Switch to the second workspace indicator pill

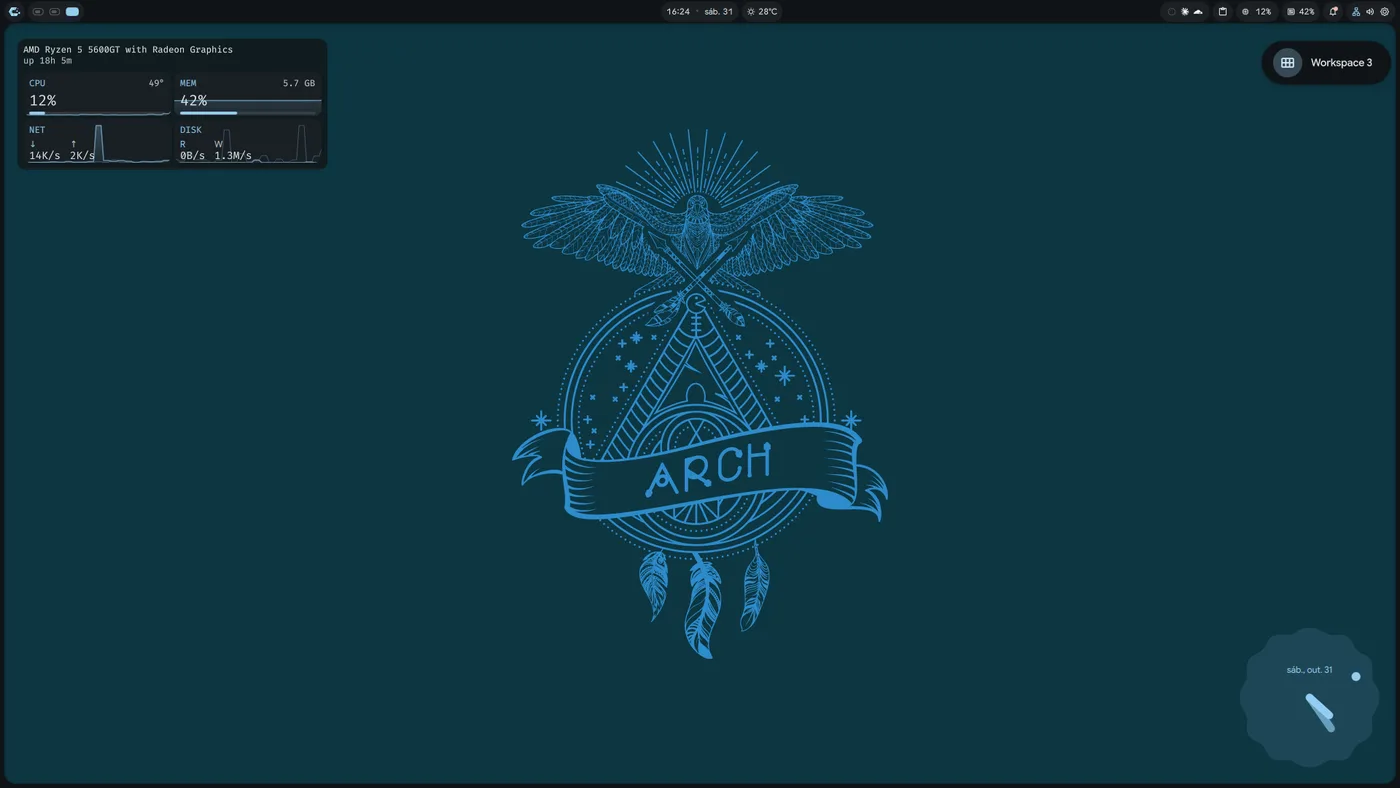coord(55,12)
